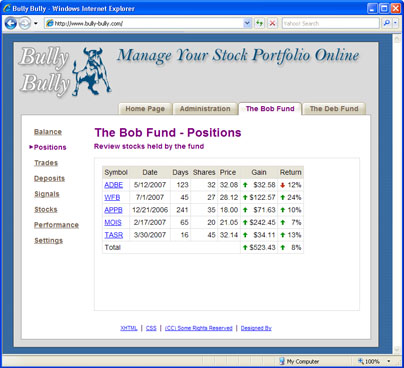Click the Stop loading red X icon
This screenshot has height=368, width=404.
[273, 23]
